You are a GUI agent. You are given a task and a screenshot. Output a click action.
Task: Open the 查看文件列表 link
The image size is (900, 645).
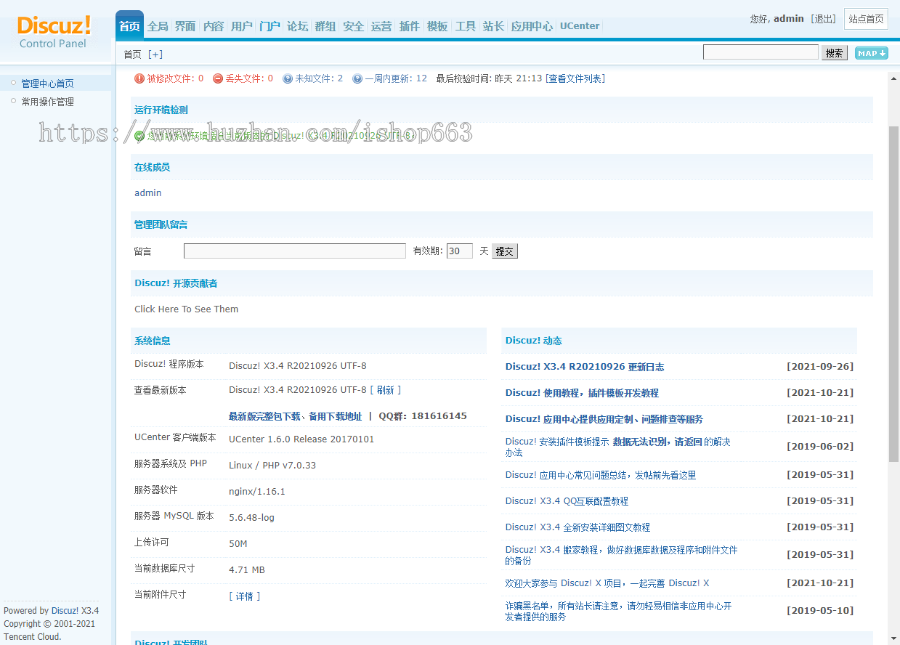575,79
